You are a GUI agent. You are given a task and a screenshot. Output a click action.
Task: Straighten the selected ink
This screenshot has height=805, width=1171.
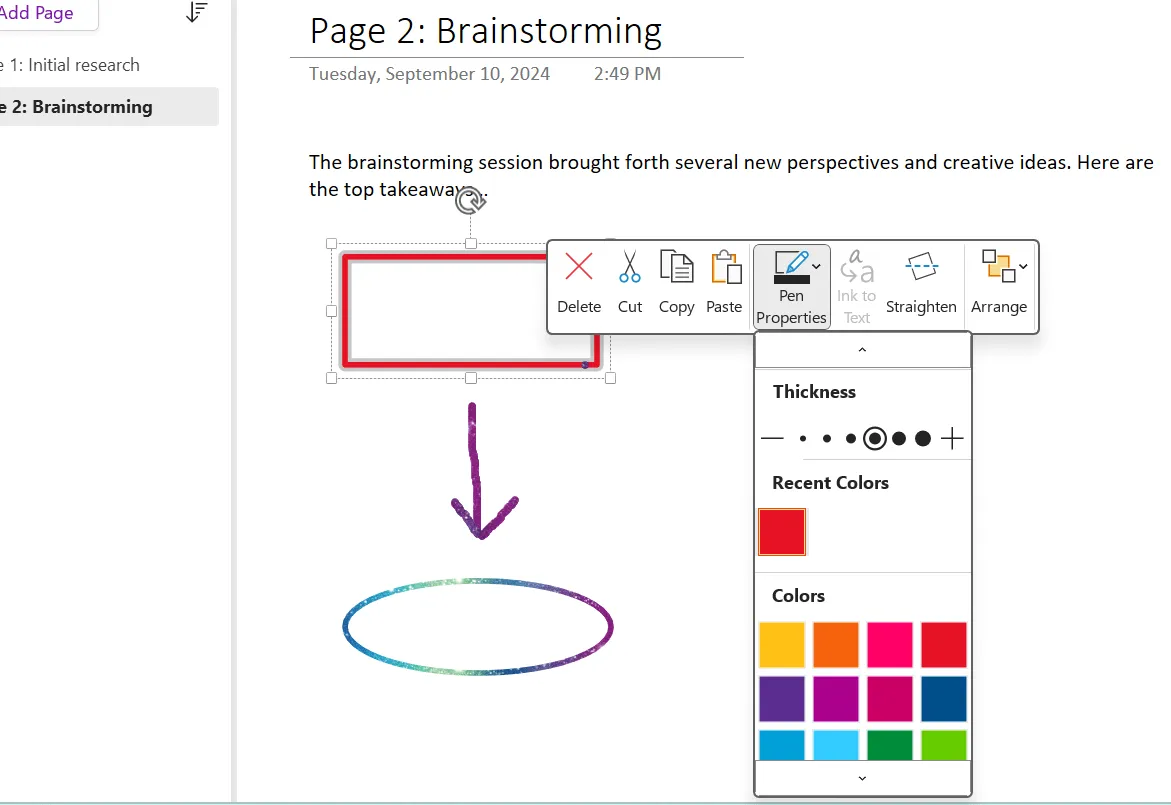click(x=921, y=284)
